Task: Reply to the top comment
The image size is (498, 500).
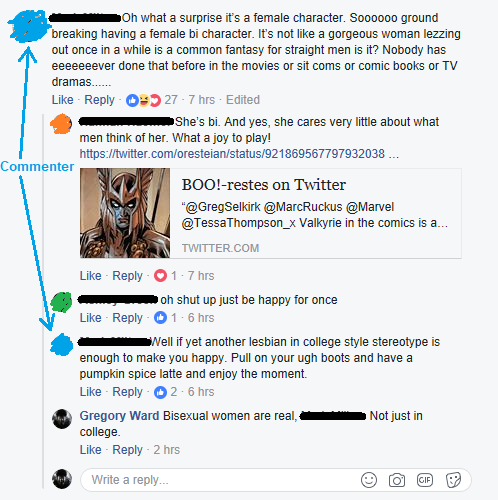Action: coord(99,100)
